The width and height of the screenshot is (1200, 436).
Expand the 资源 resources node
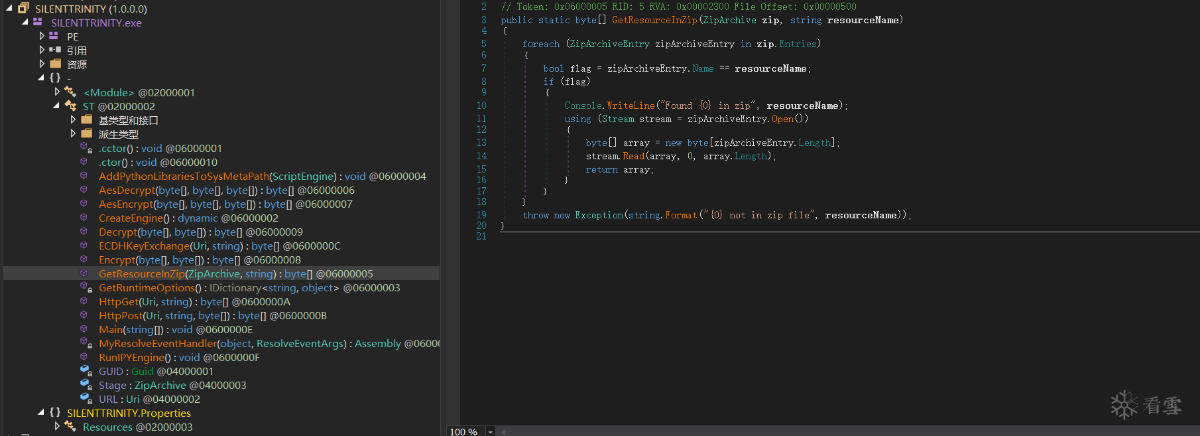pyautogui.click(x=41, y=64)
